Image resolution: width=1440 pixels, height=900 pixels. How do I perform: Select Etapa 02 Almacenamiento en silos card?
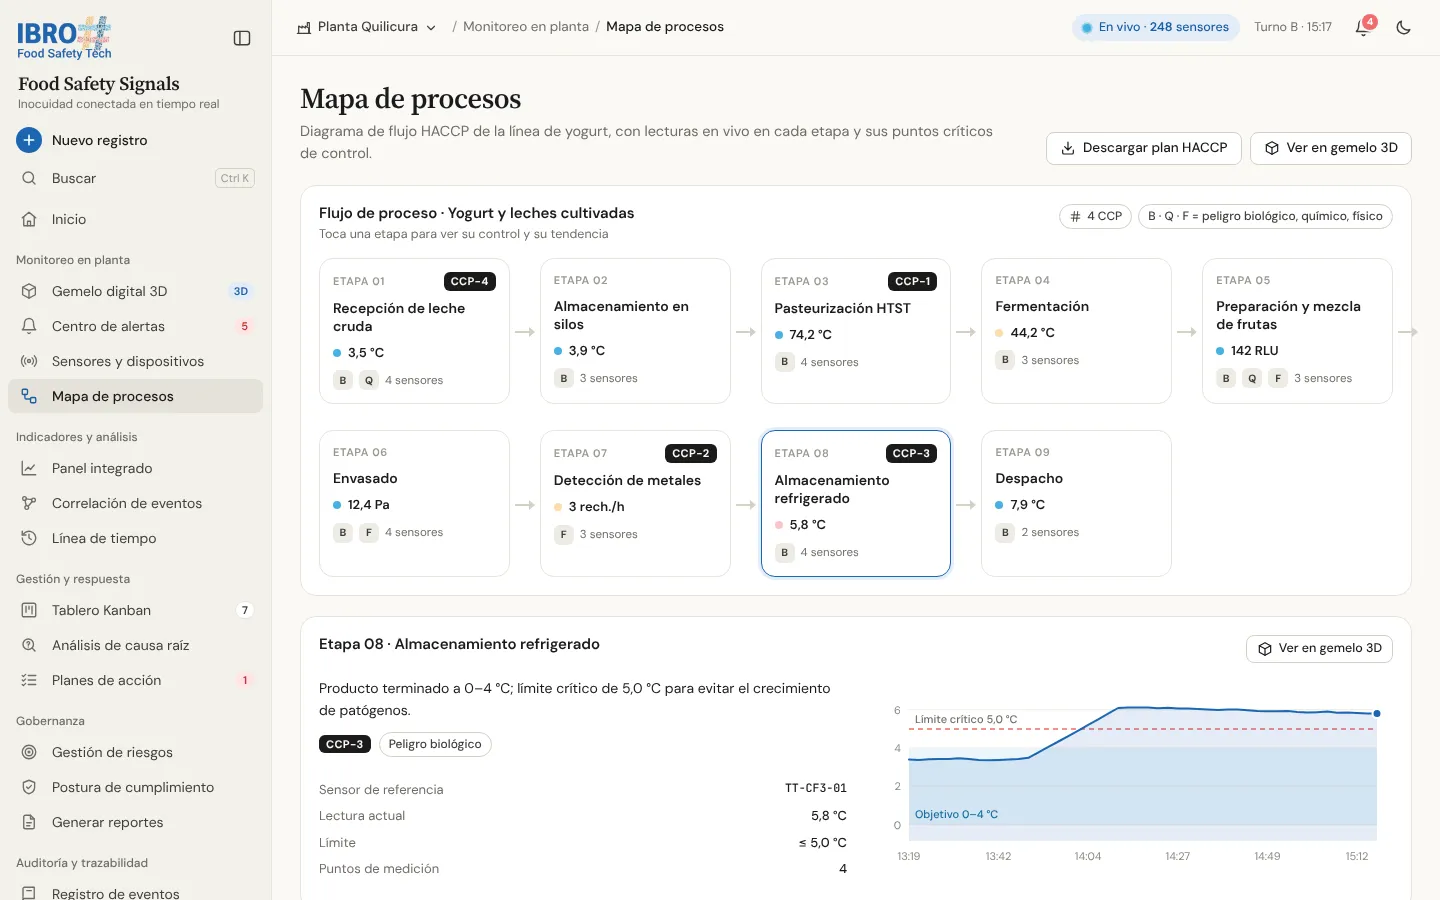coord(635,331)
